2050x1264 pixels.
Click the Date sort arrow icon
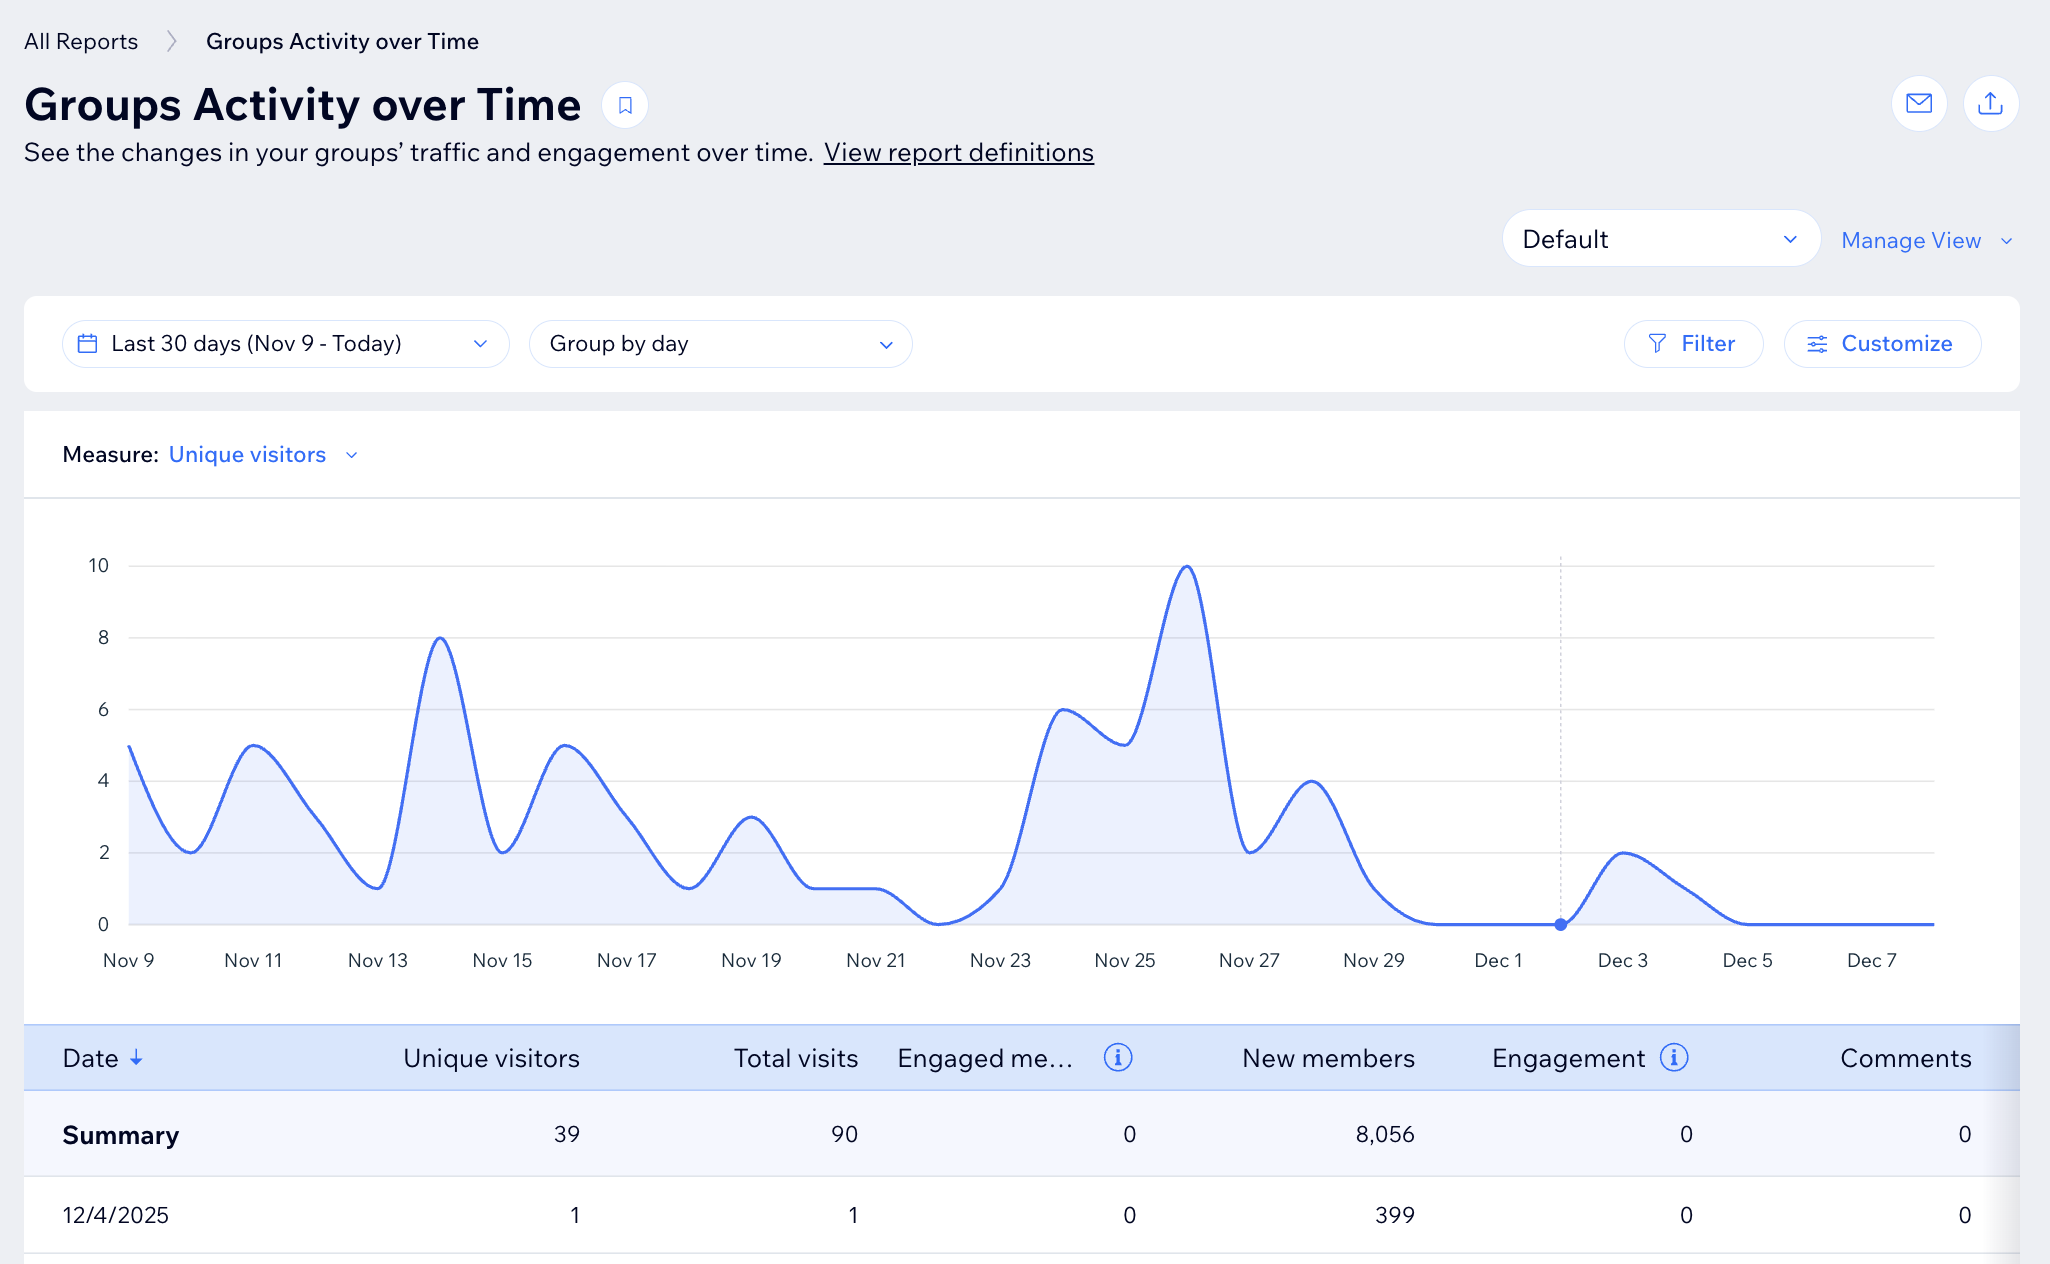pyautogui.click(x=137, y=1057)
